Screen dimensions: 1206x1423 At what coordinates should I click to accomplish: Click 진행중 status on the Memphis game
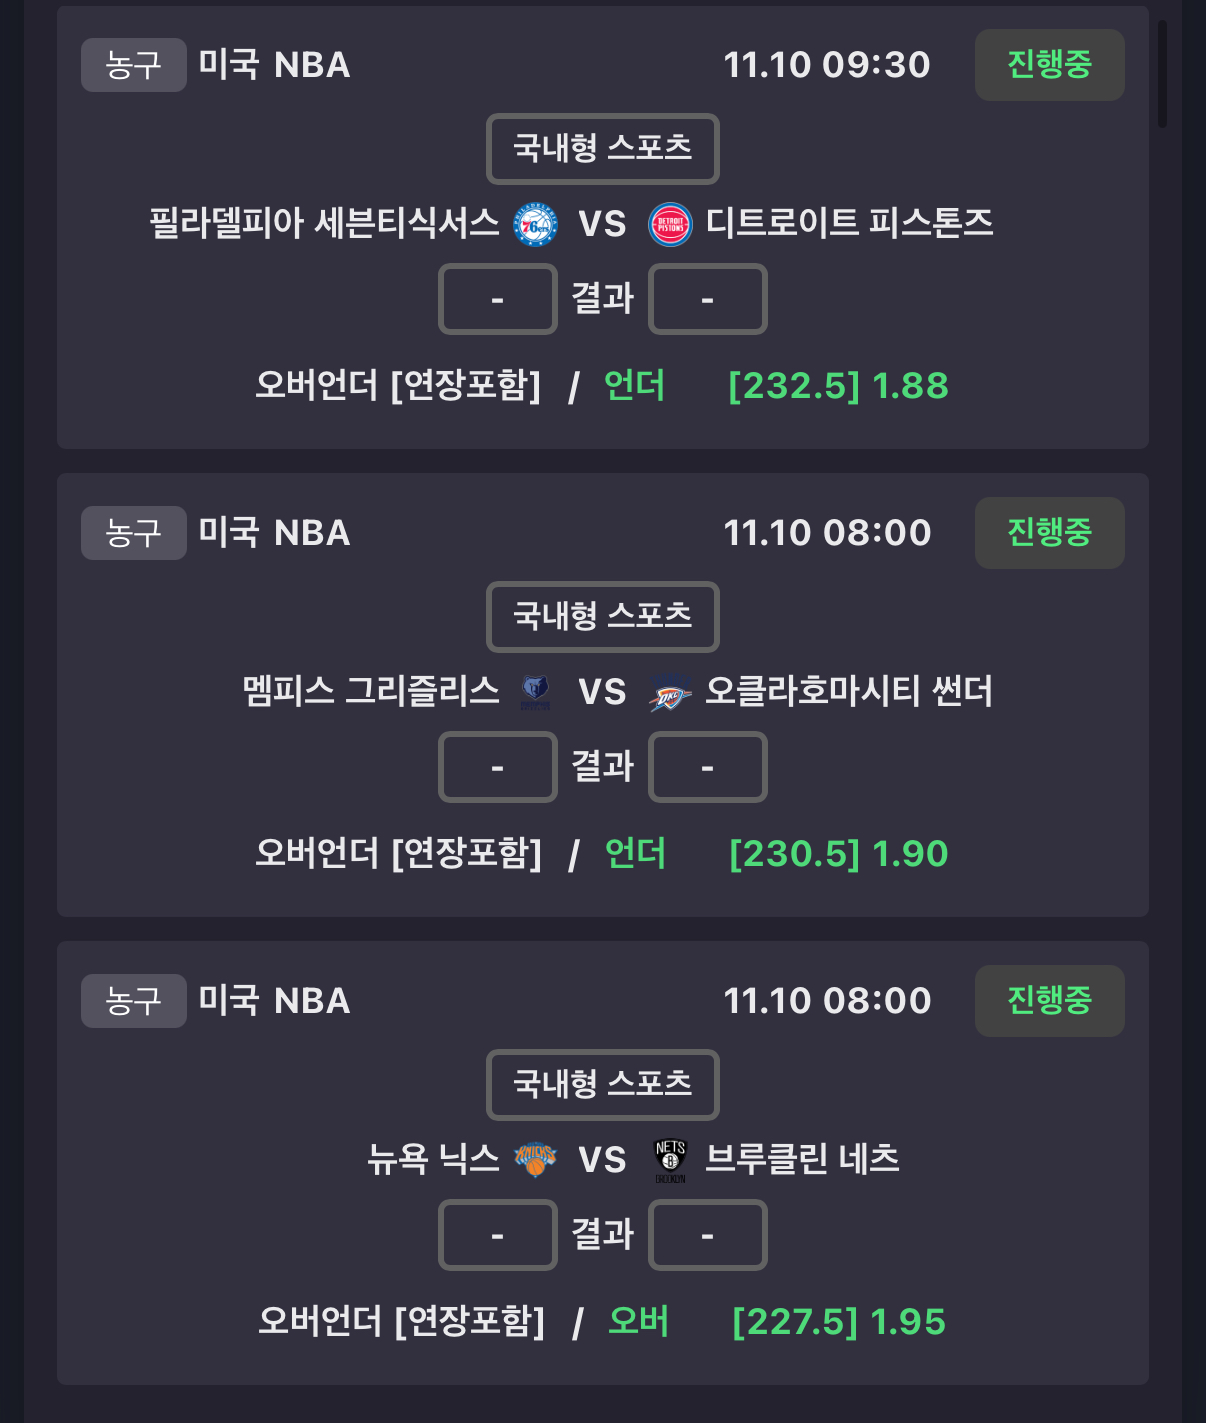(1049, 533)
